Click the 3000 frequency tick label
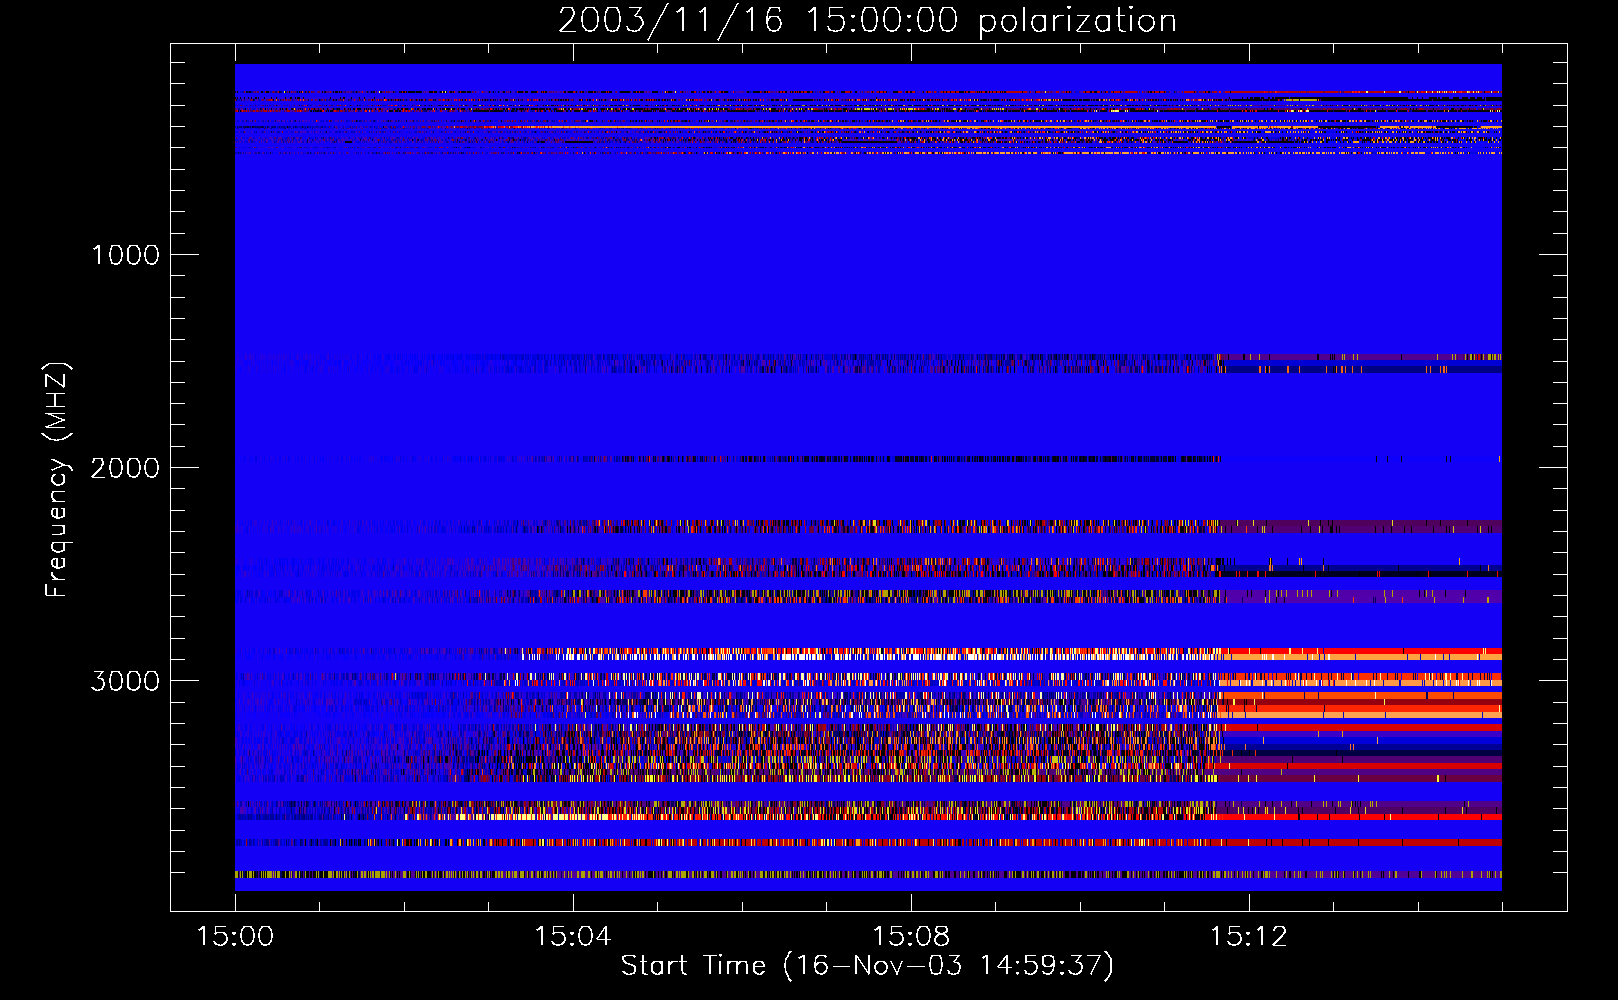The height and width of the screenshot is (1000, 1618). (125, 681)
